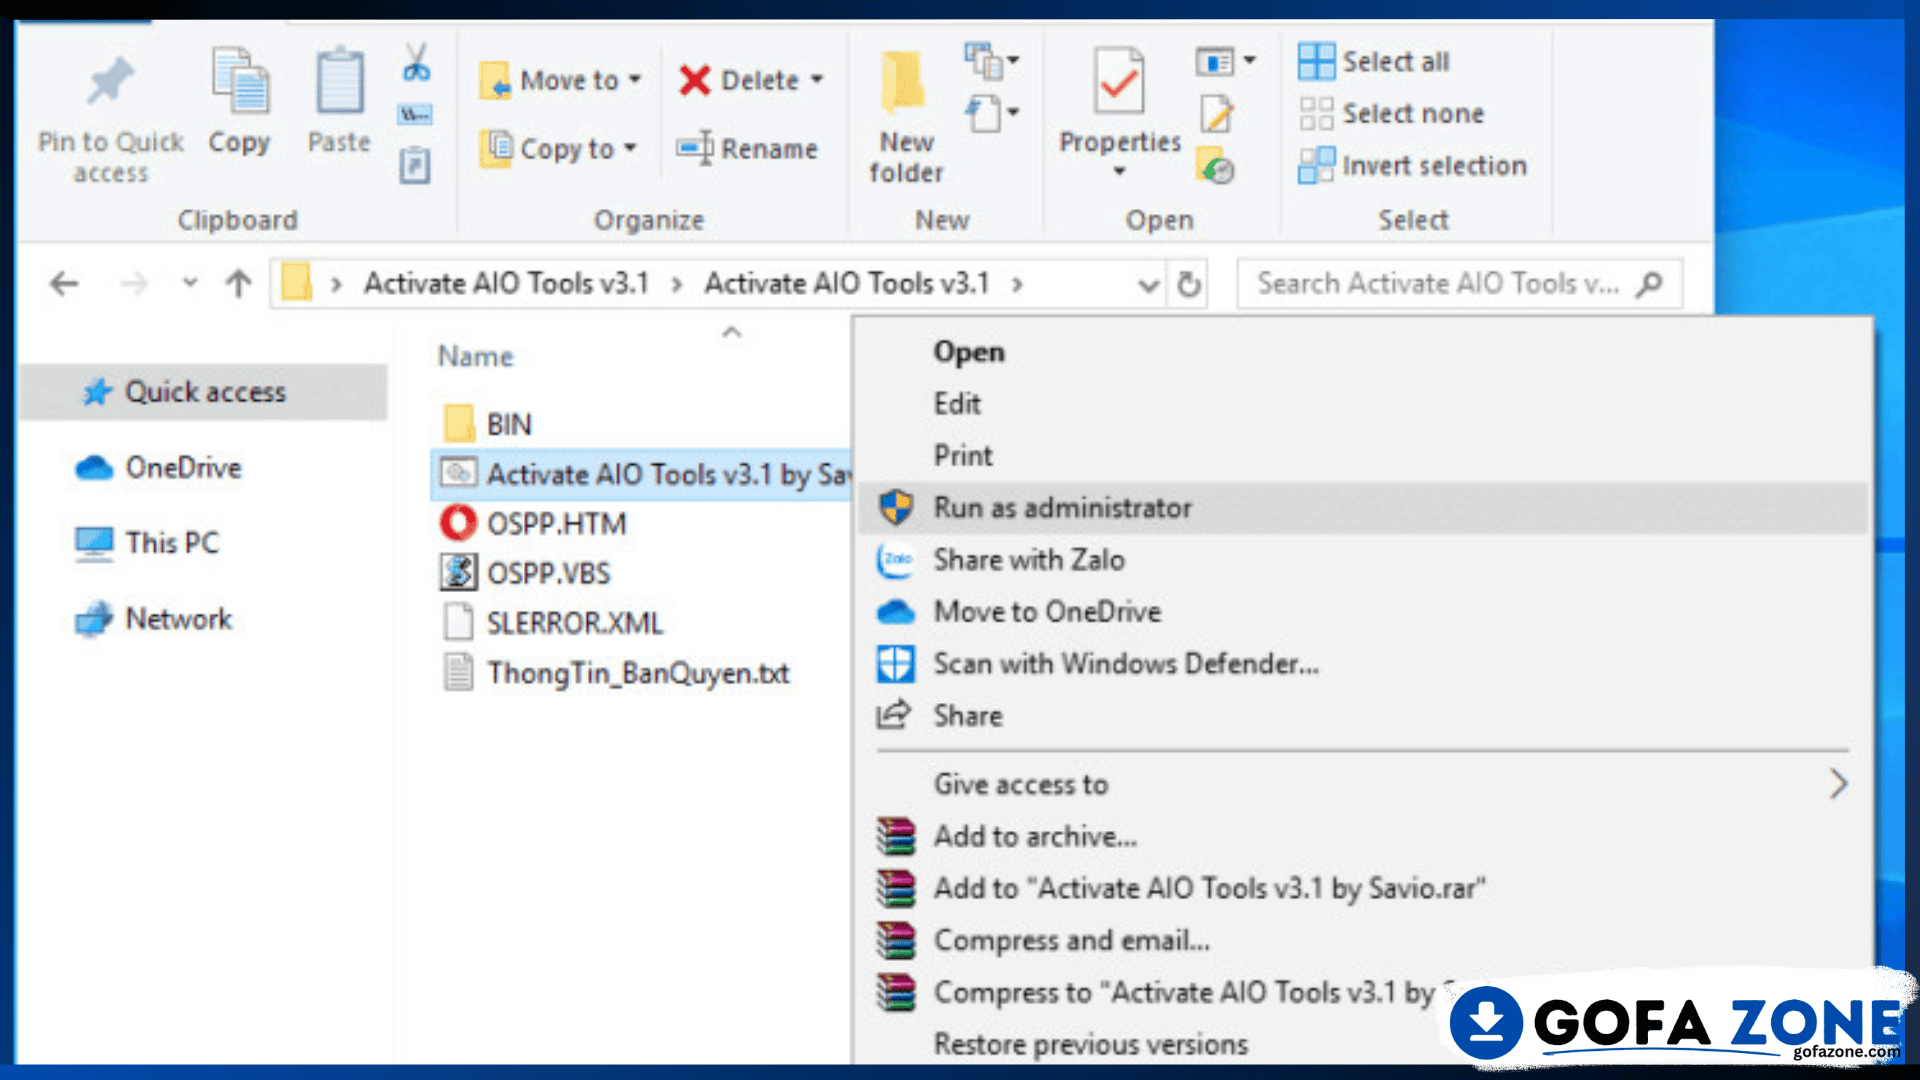Click Invert selection in ribbon
Screen dimensions: 1920x1080
coord(1412,166)
